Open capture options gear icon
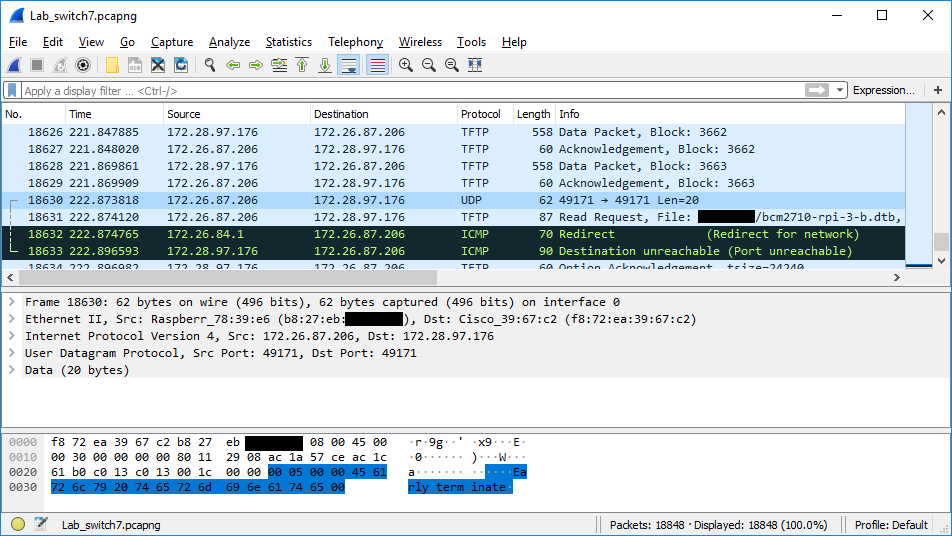Image resolution: width=952 pixels, height=536 pixels. [x=83, y=65]
